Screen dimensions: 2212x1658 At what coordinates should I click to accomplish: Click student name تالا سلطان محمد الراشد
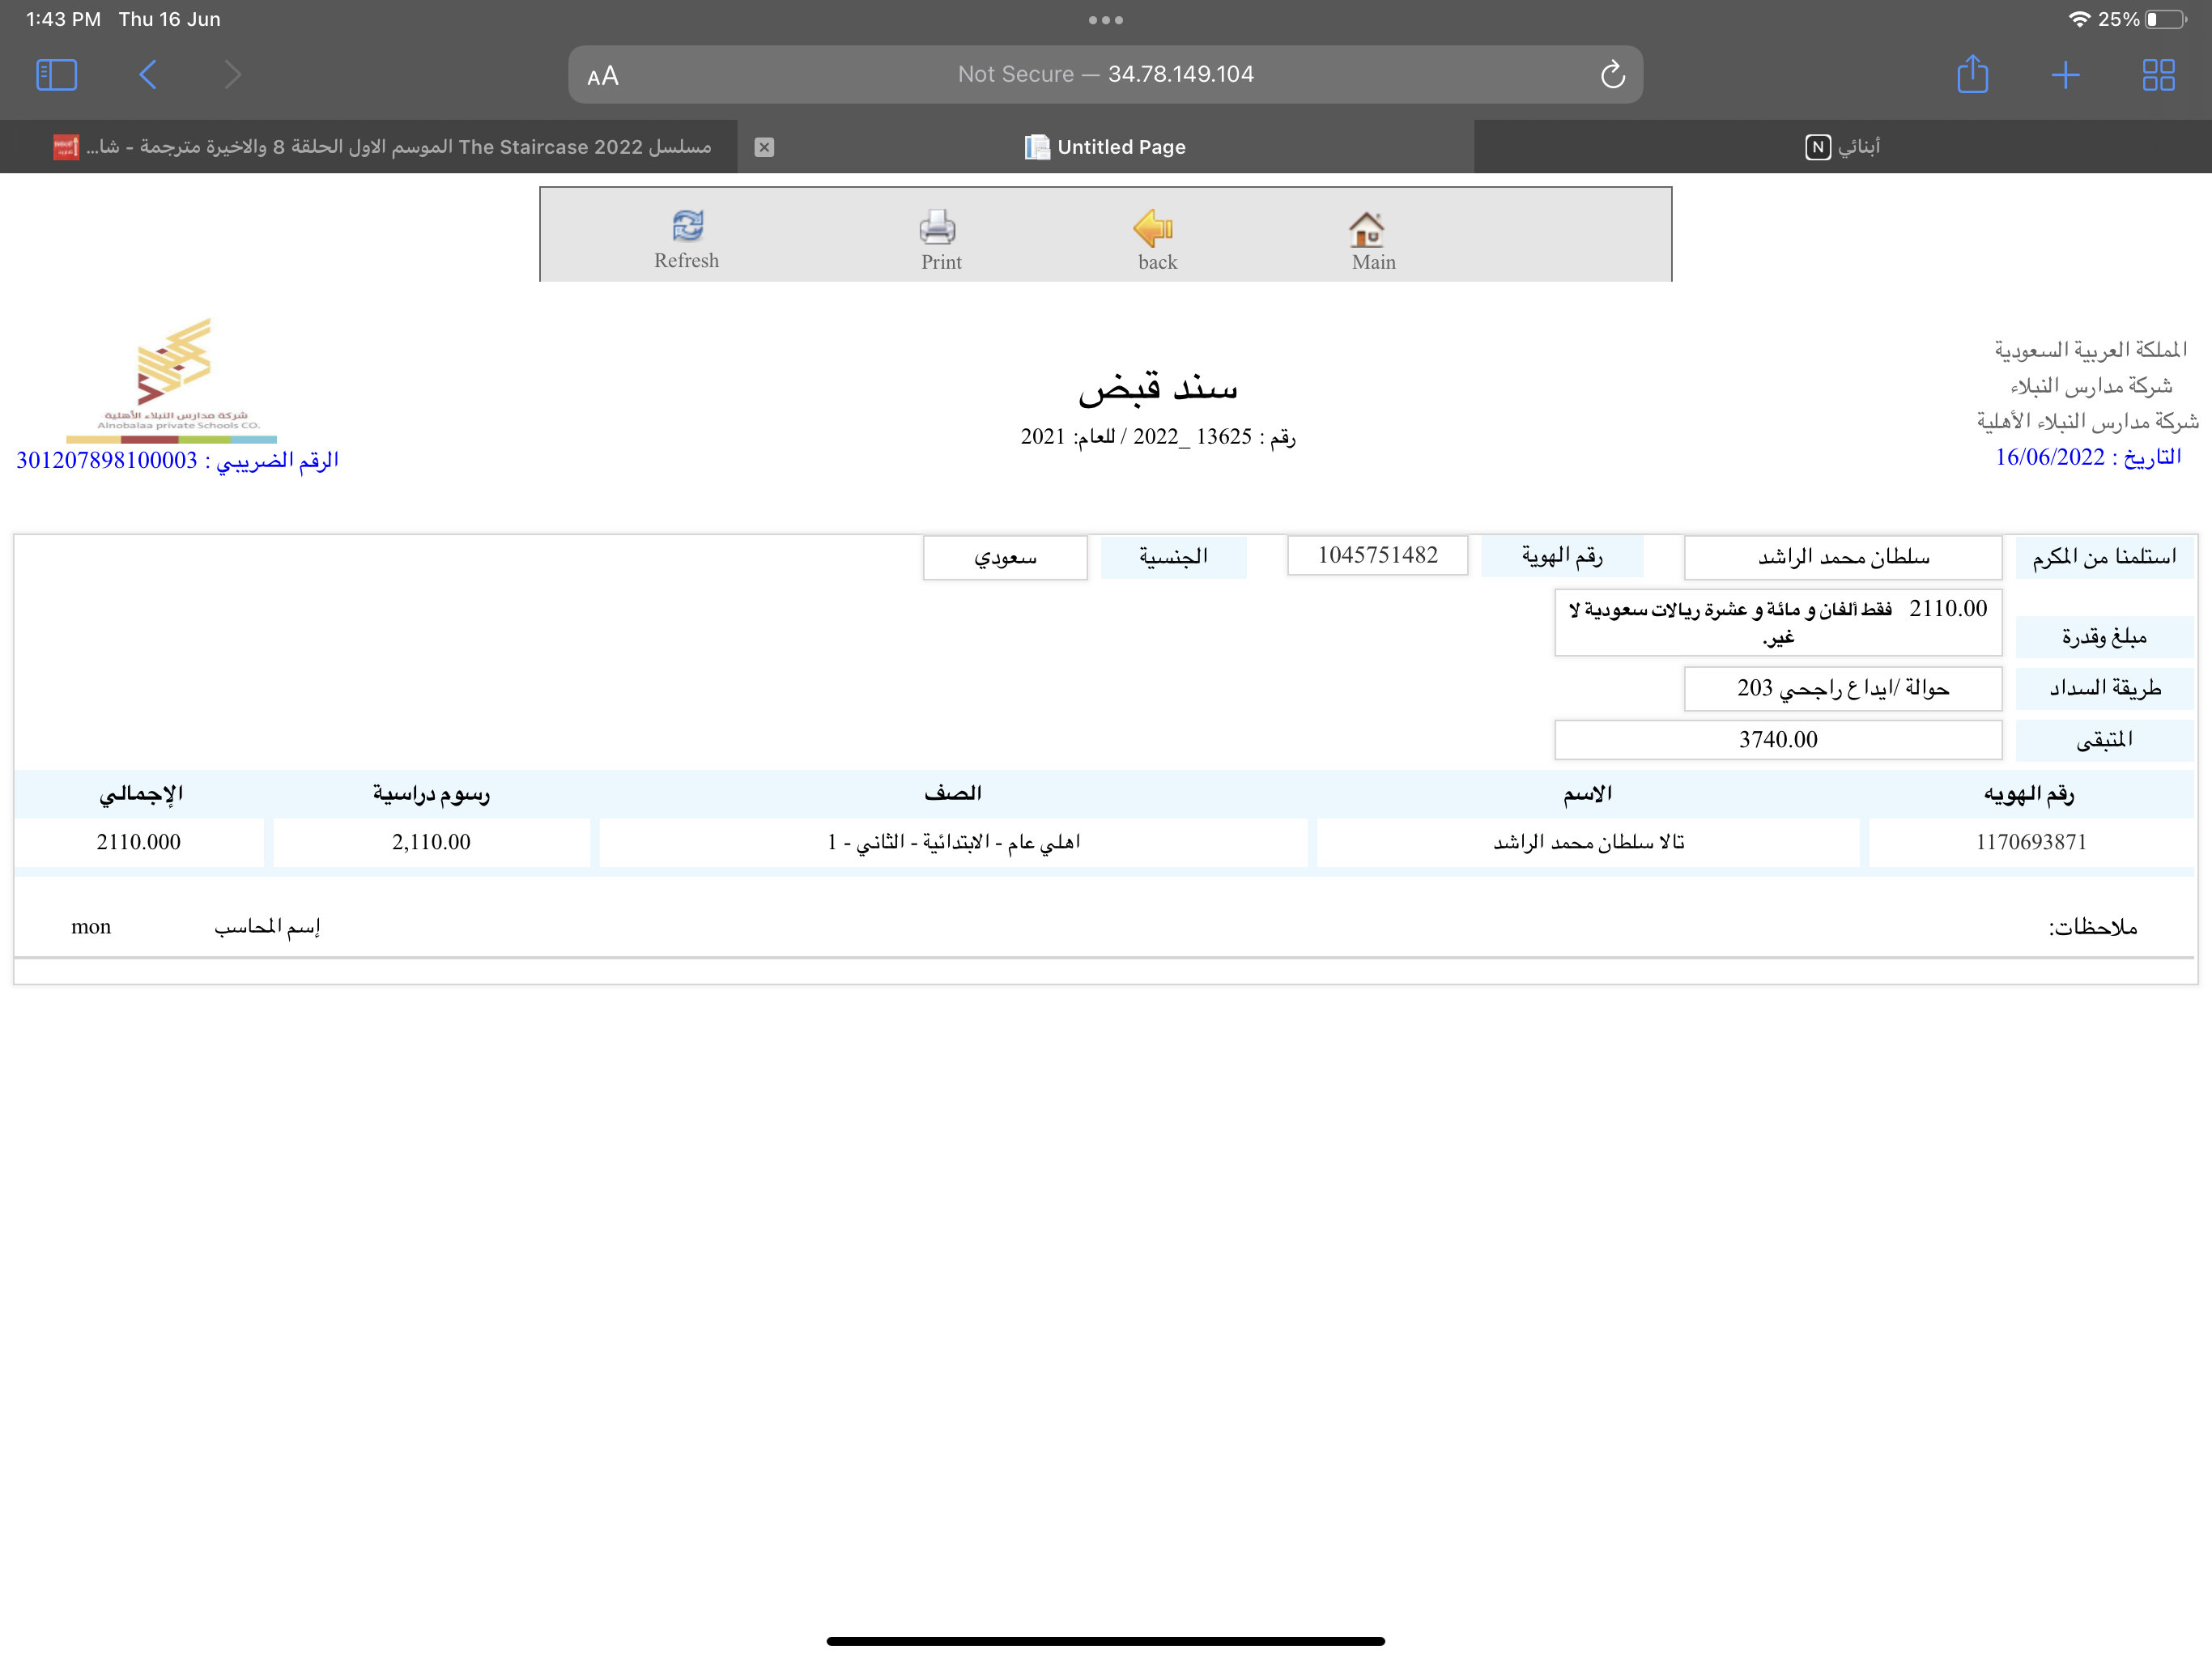click(1588, 842)
